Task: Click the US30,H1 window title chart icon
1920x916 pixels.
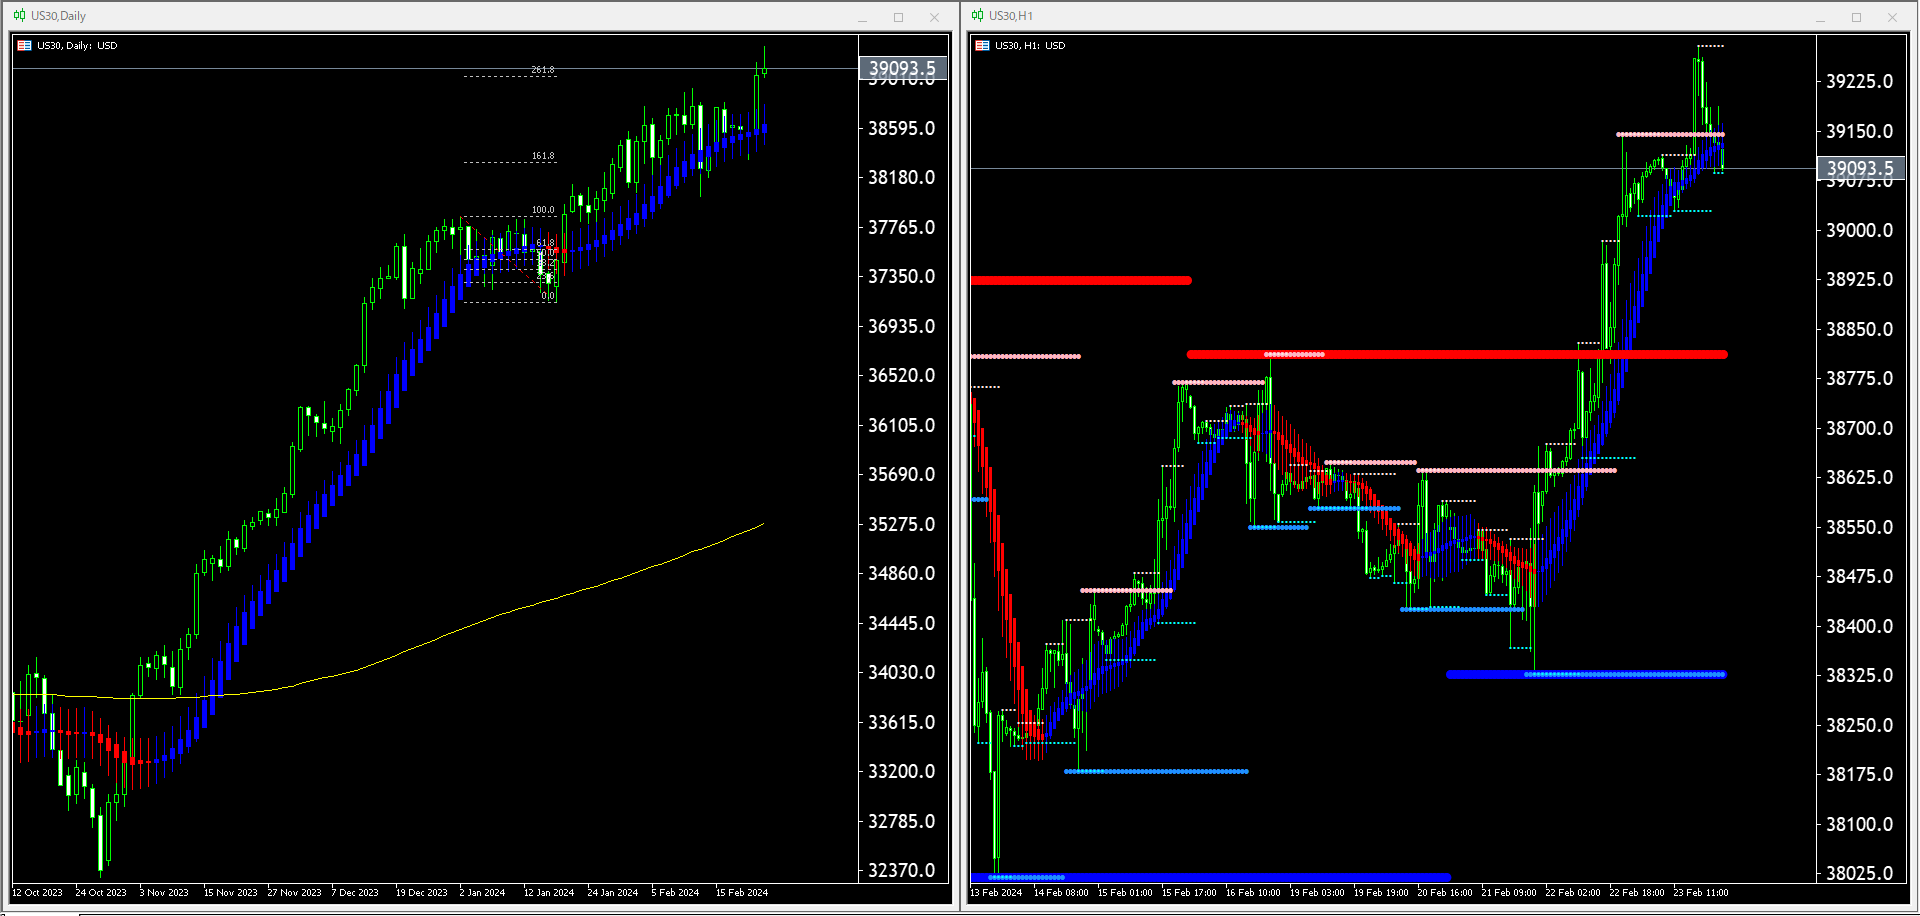Action: 978,16
